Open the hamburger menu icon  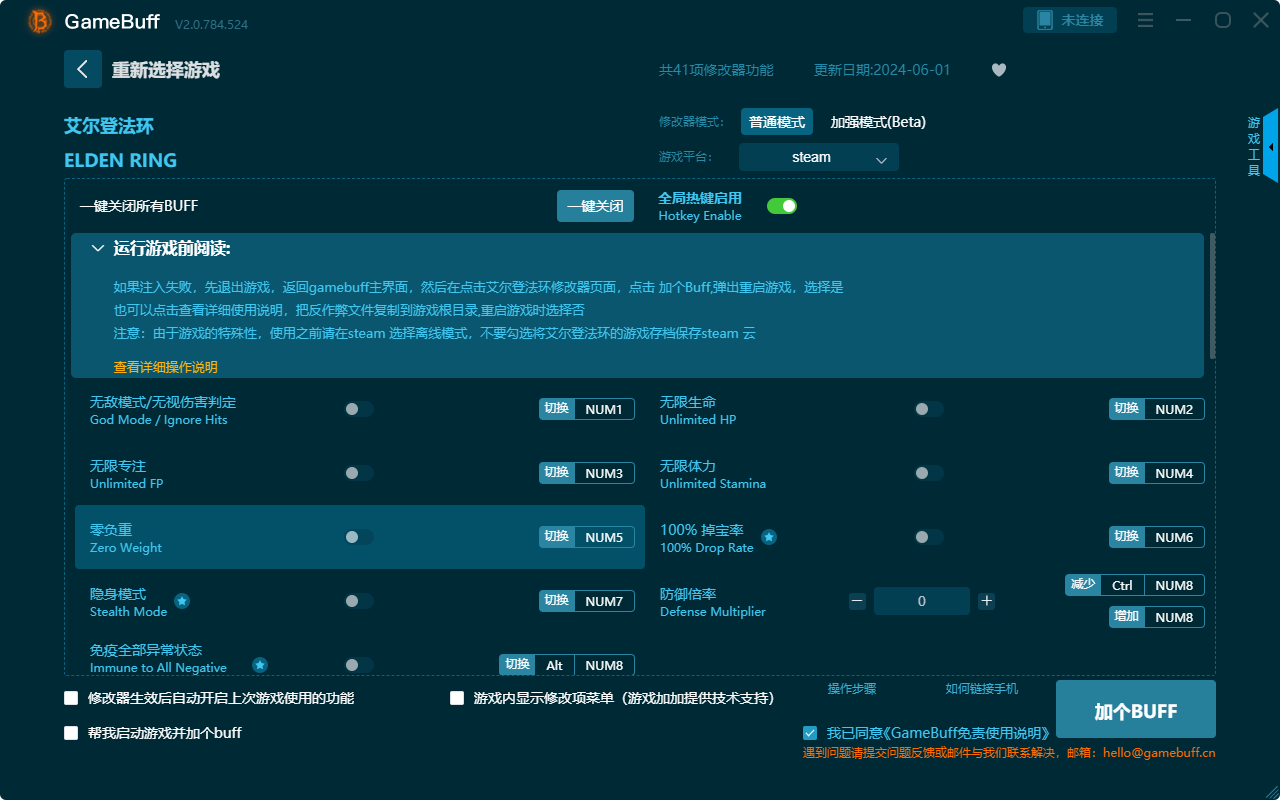tap(1144, 19)
